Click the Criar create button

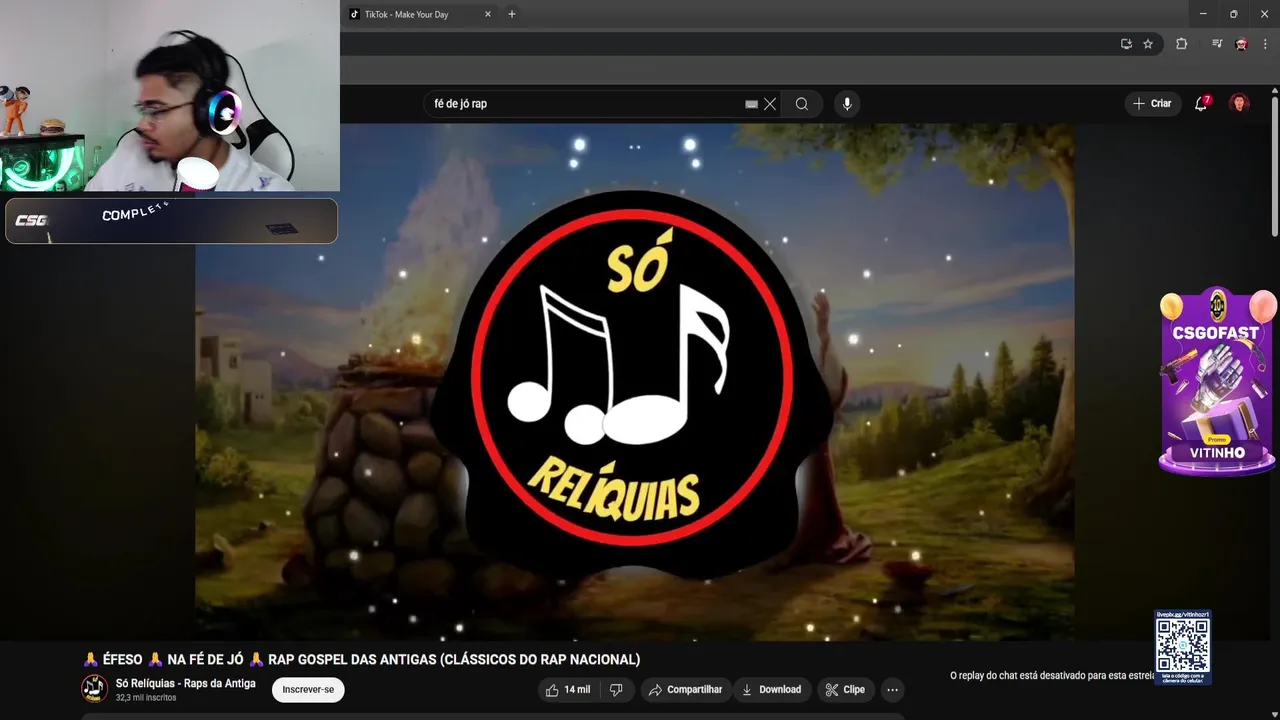pyautogui.click(x=1152, y=103)
